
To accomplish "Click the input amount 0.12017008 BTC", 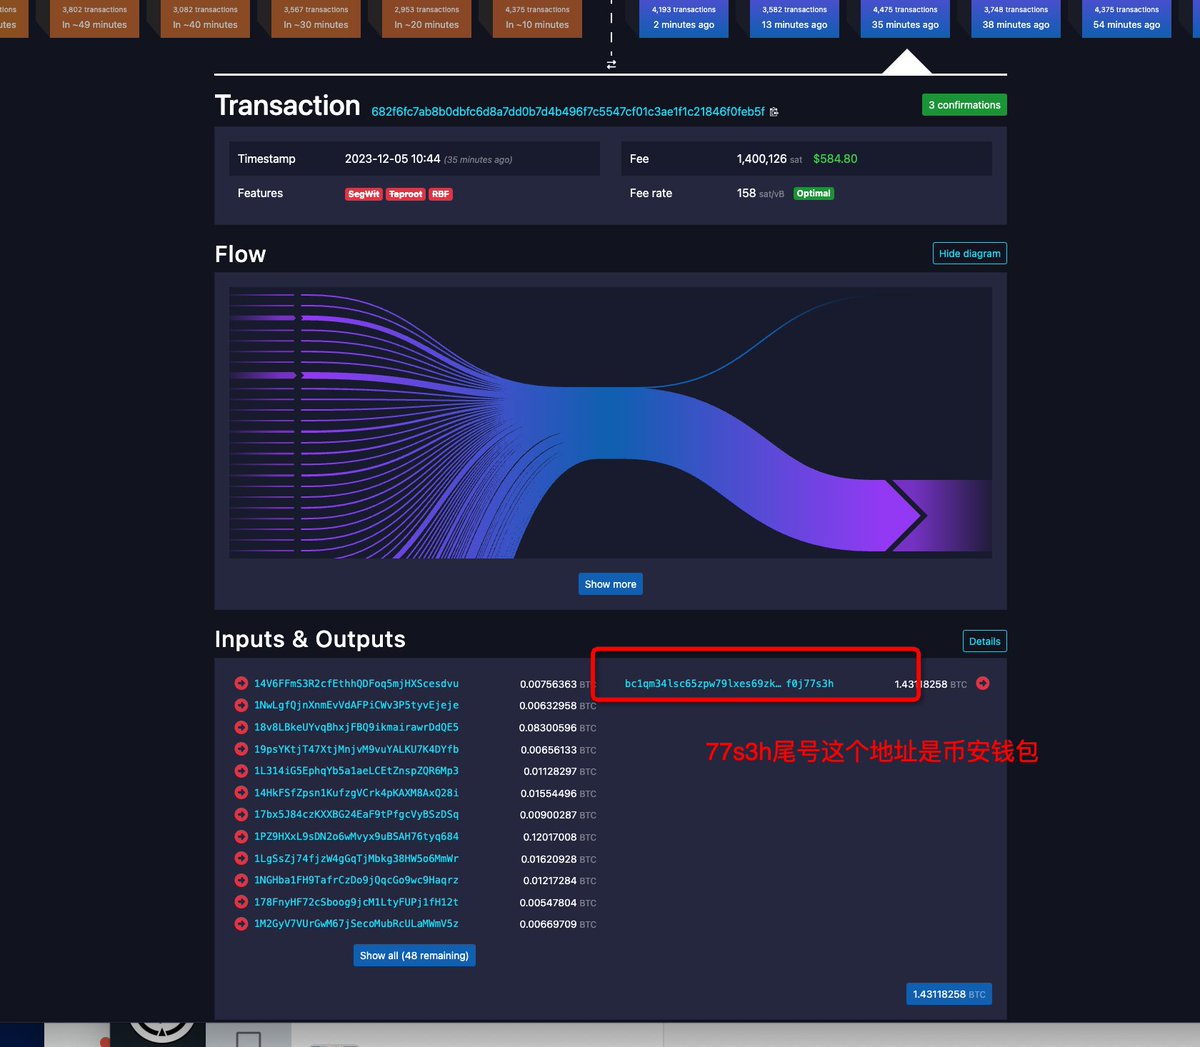I will (559, 837).
